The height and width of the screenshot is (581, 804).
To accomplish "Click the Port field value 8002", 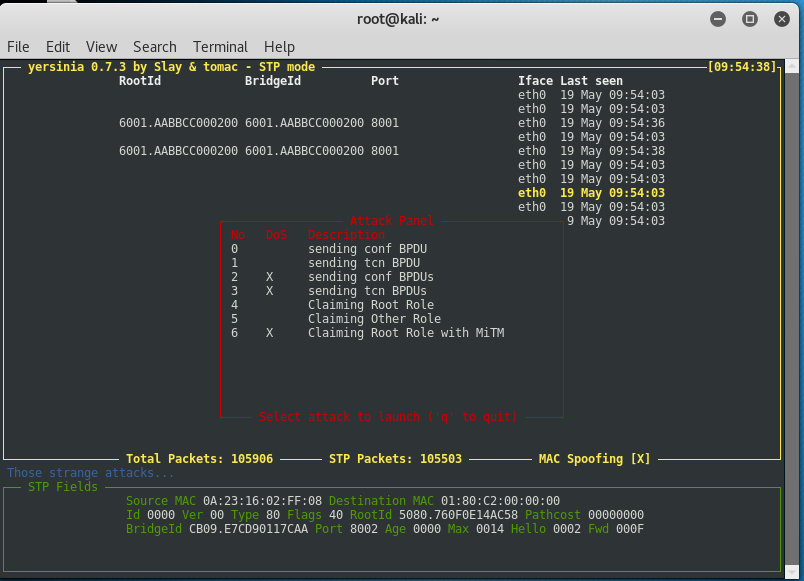I will tap(364, 529).
